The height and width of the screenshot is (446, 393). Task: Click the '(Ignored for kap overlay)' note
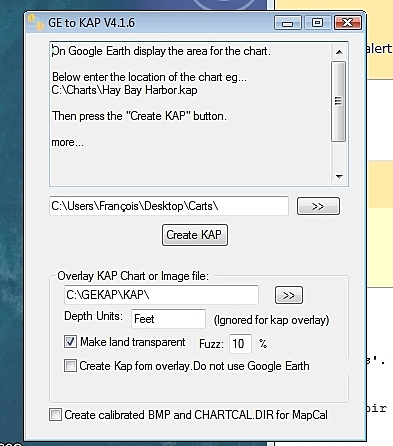pos(271,320)
